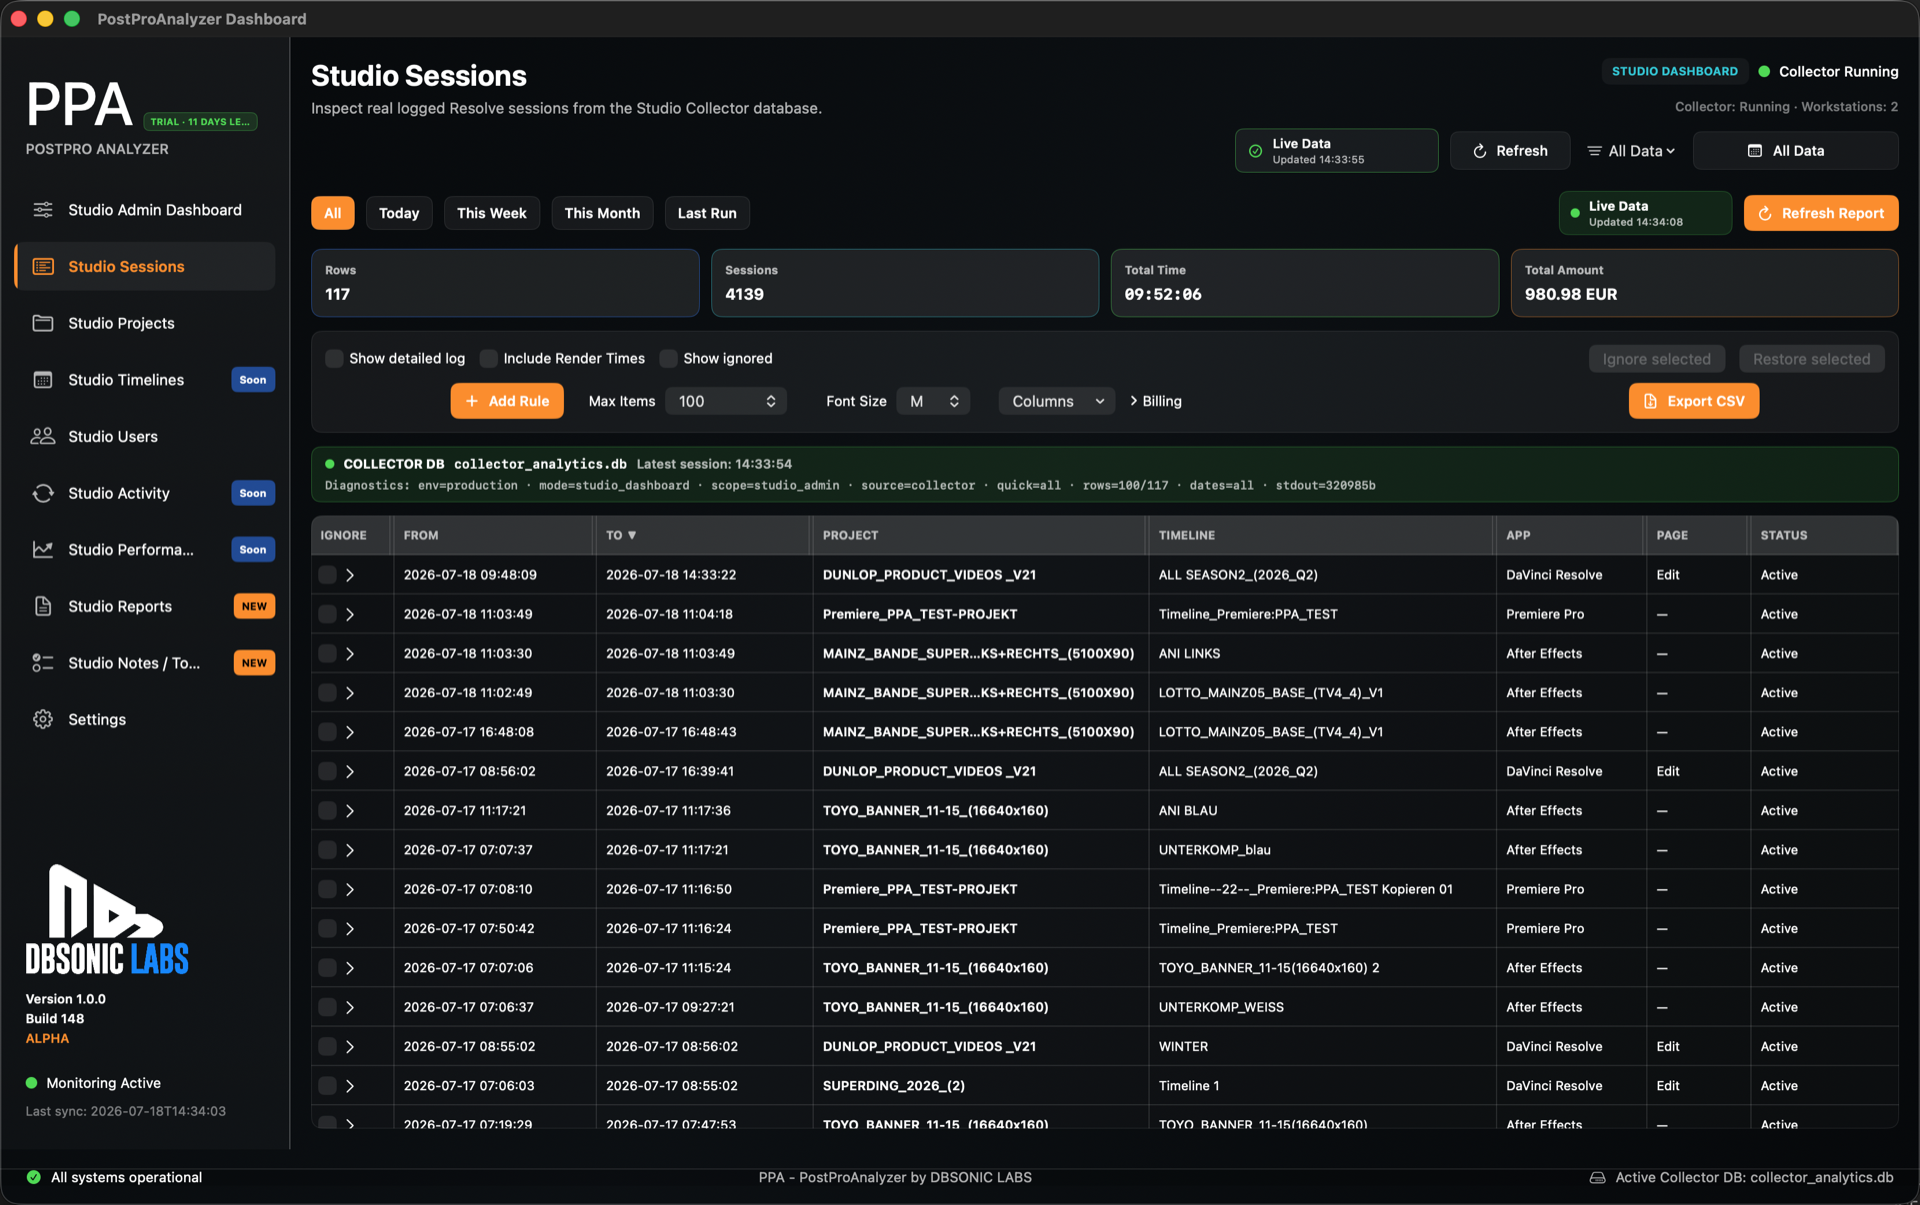The image size is (1920, 1205).
Task: Select the All time filter tab
Action: [333, 213]
